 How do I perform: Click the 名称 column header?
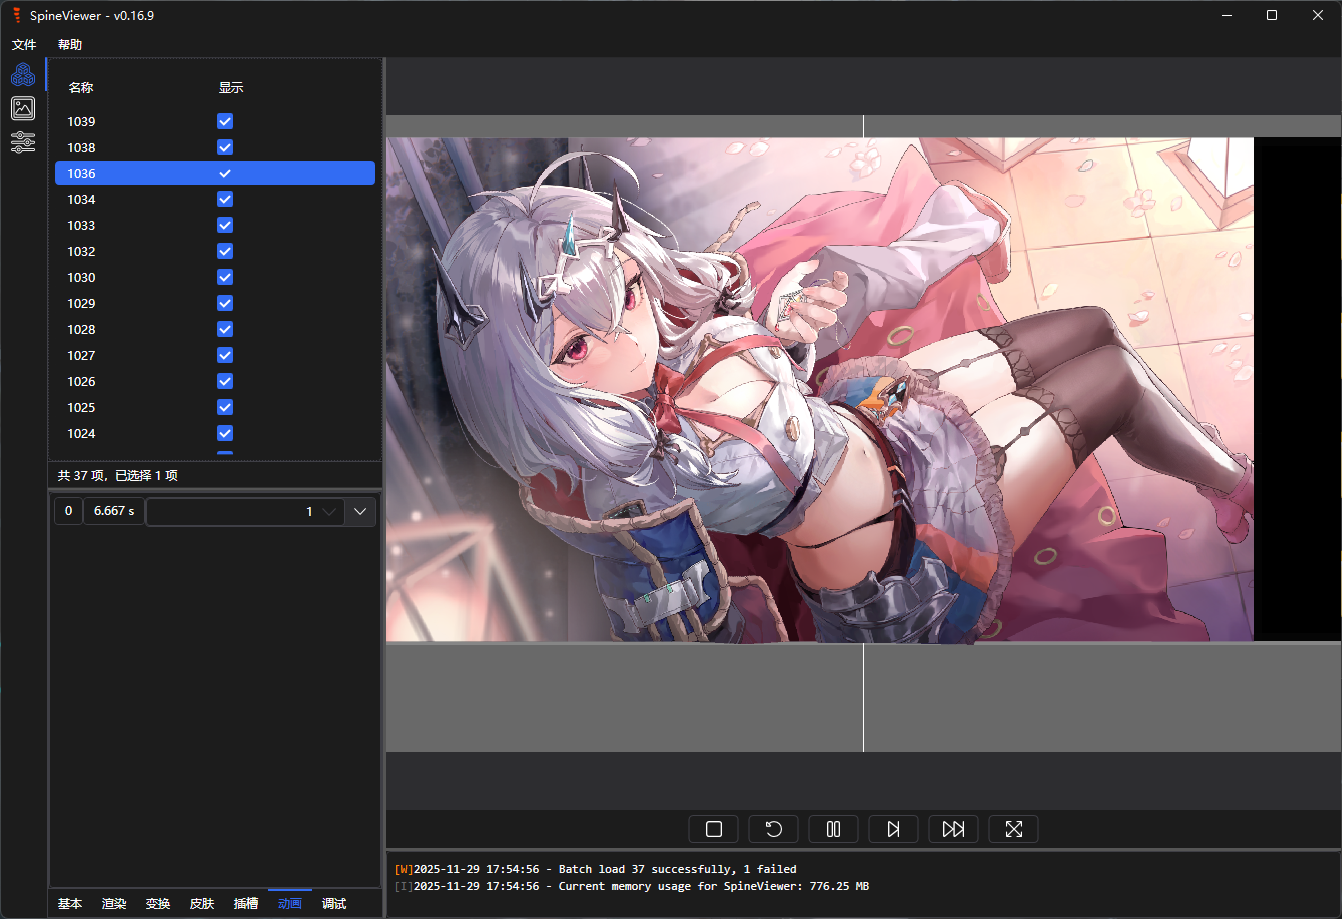pos(81,87)
